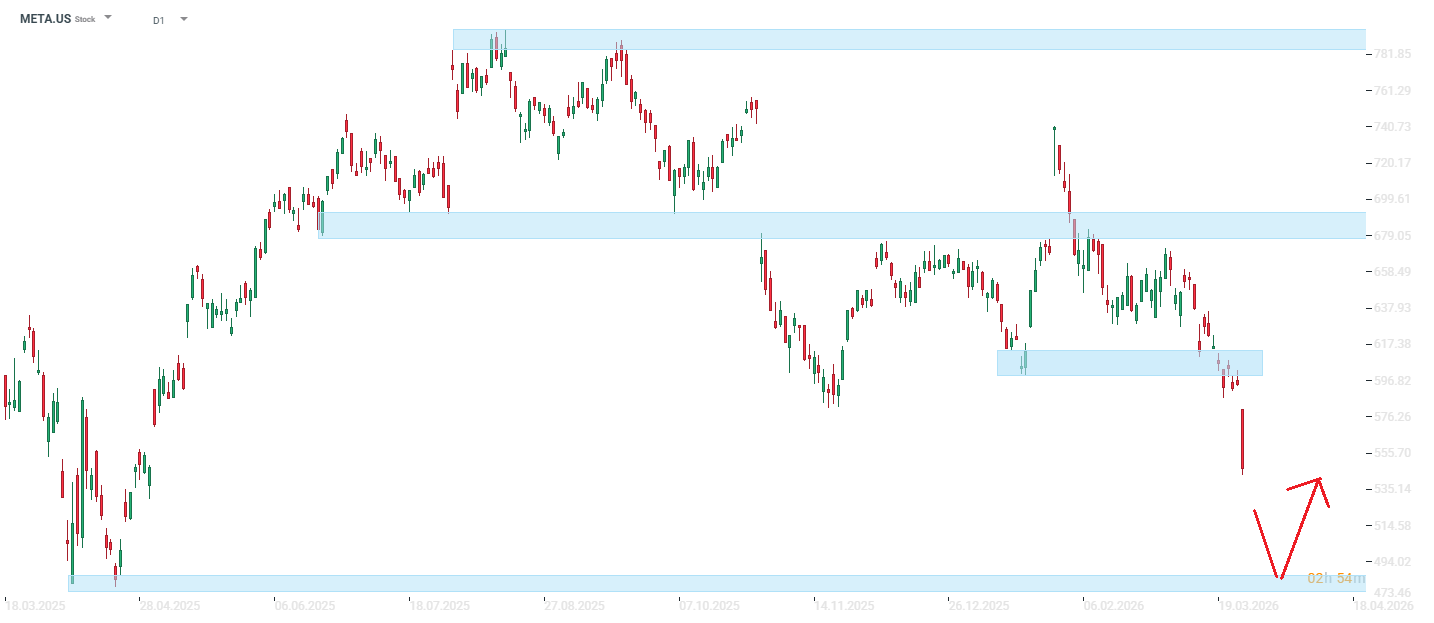Click the 473.46 price axis label

(x=1391, y=593)
